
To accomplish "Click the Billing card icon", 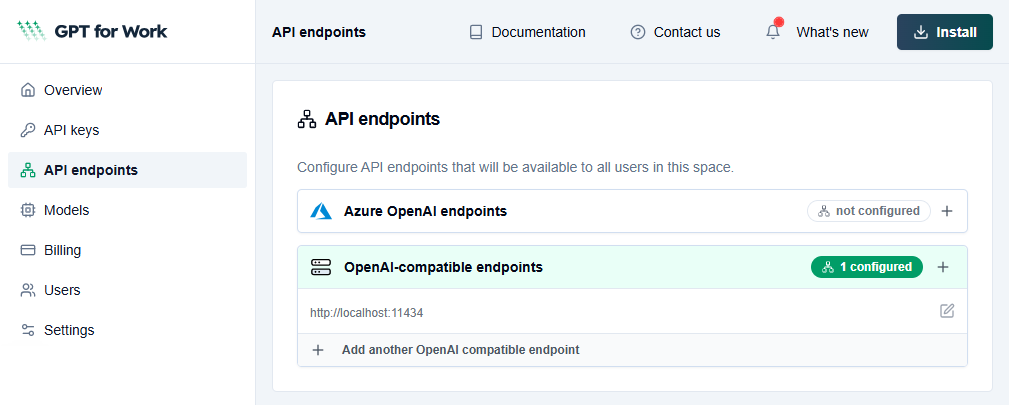I will point(28,250).
